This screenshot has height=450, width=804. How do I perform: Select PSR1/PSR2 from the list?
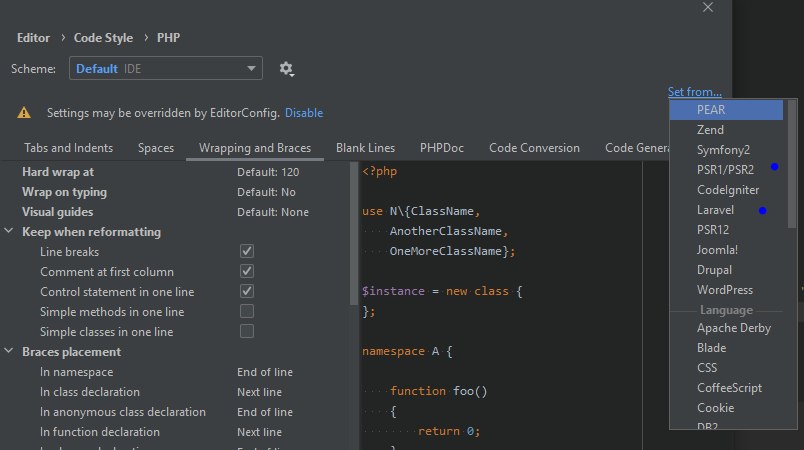(725, 170)
